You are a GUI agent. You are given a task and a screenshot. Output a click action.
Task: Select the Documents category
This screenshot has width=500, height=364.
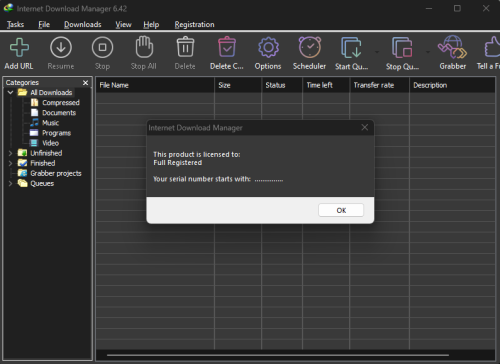tap(59, 113)
